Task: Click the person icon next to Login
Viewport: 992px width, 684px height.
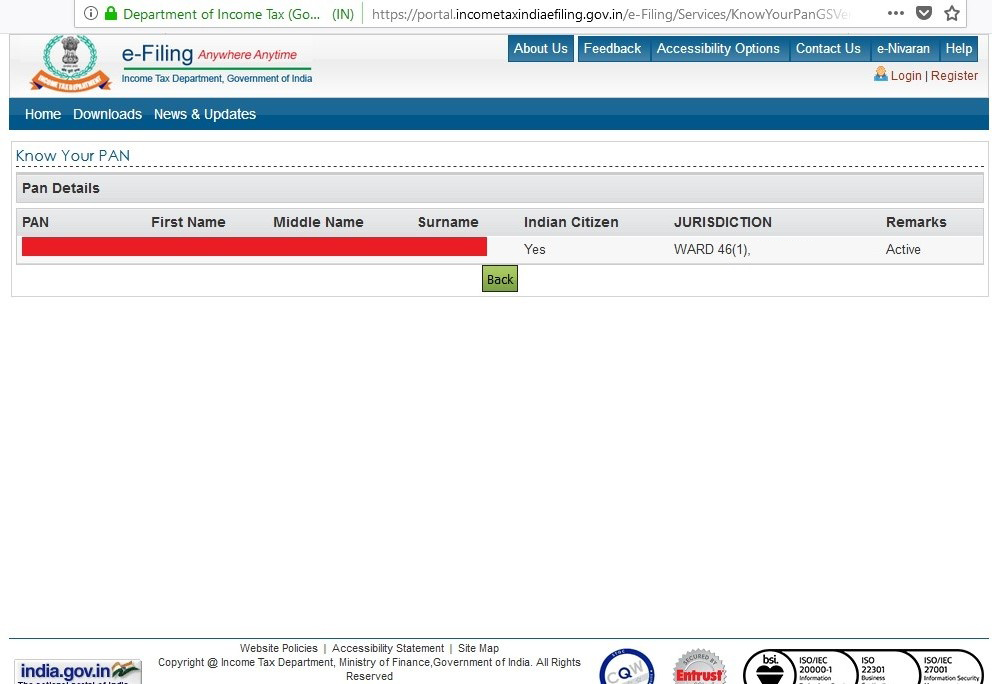Action: click(880, 75)
